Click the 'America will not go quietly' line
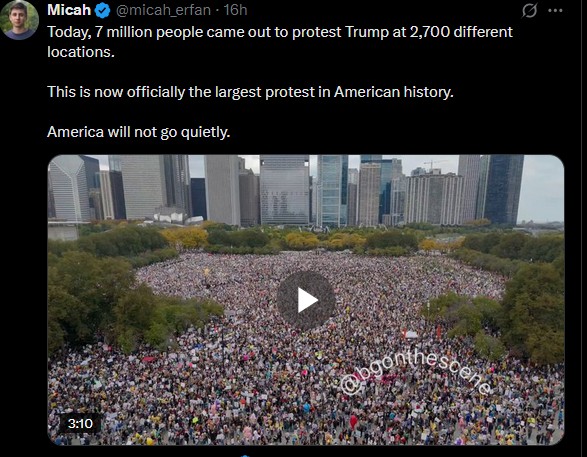 (x=139, y=132)
